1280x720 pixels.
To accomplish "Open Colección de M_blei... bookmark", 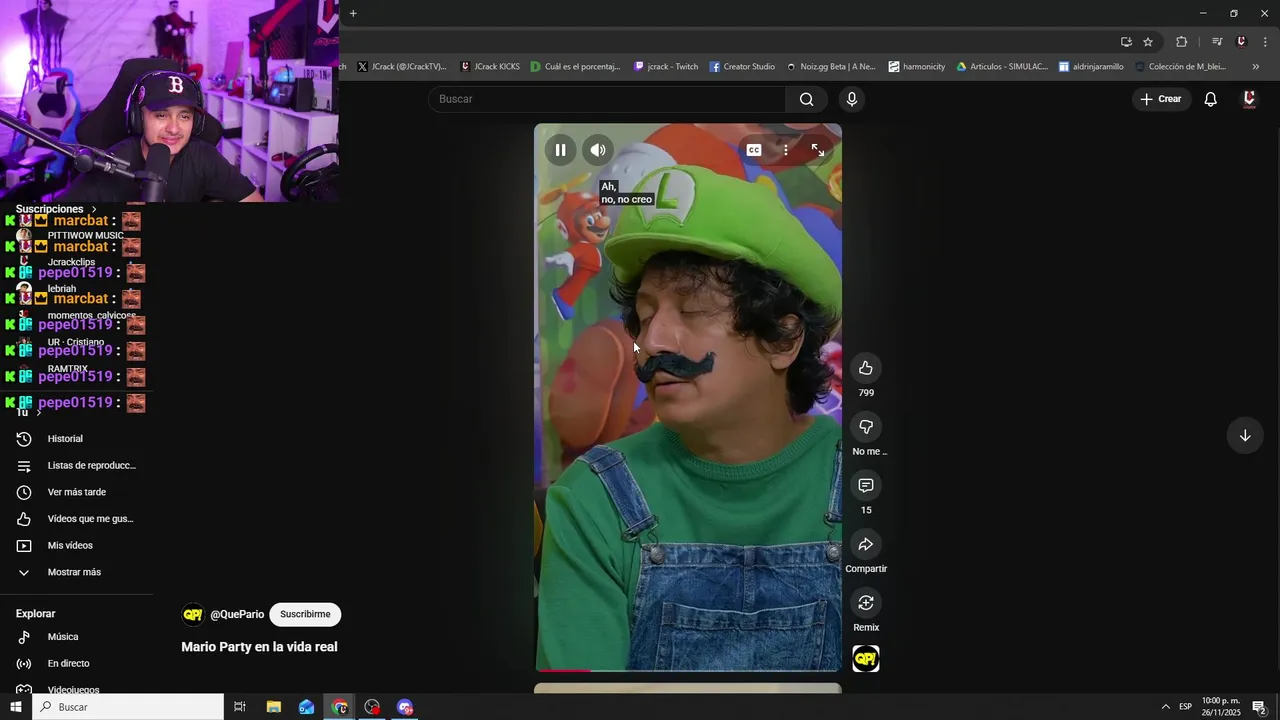I will click(1180, 67).
